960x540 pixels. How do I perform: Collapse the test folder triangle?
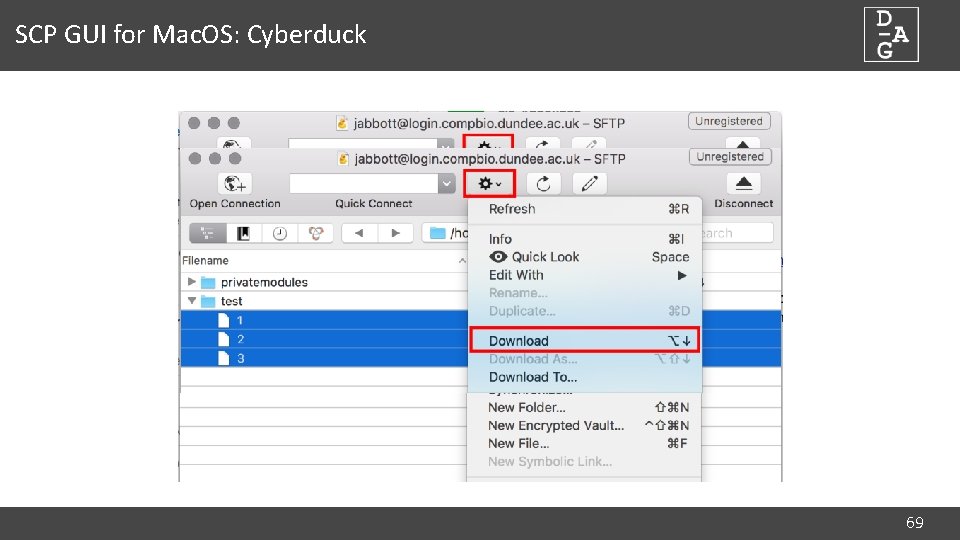coord(192,301)
